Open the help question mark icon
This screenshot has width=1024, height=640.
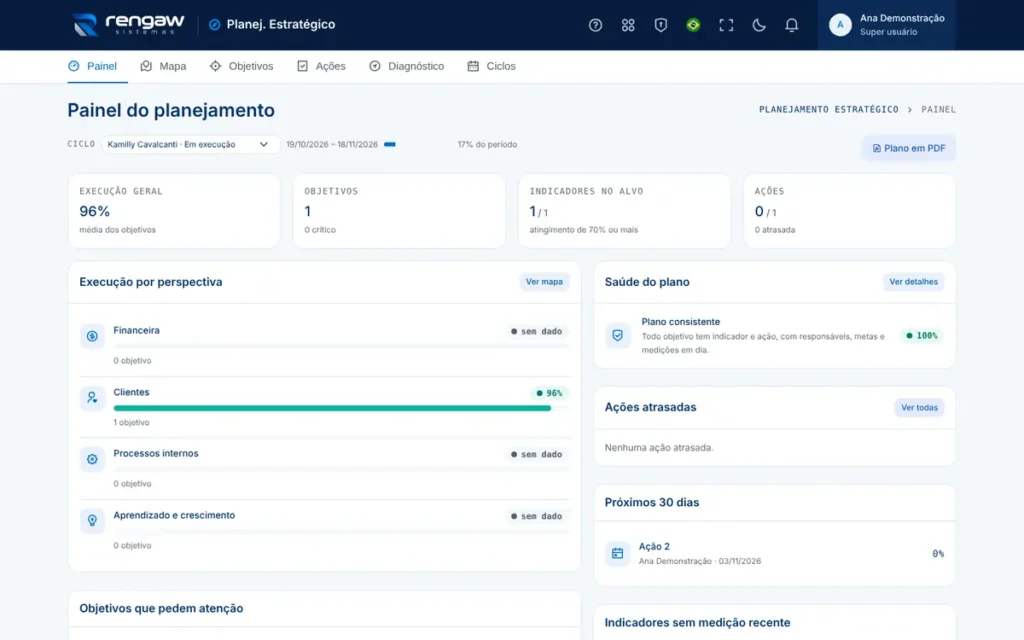595,25
